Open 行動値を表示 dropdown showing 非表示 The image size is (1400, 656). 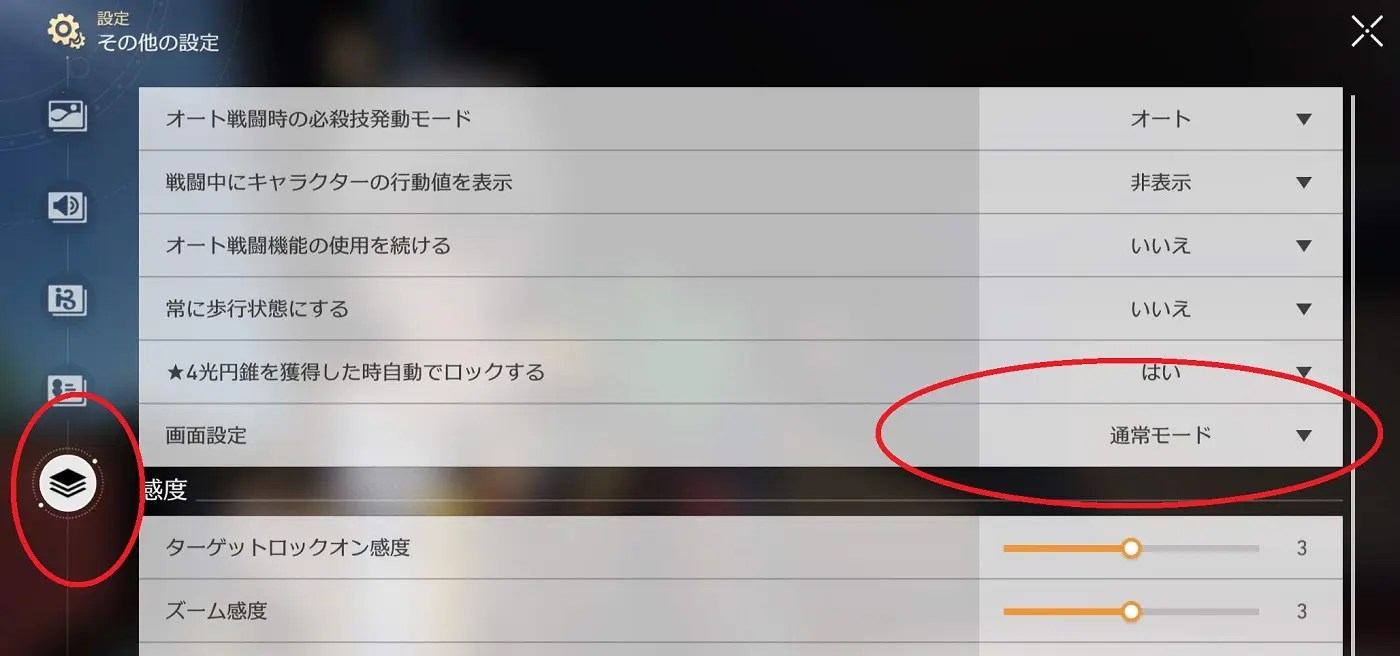(x=1161, y=182)
